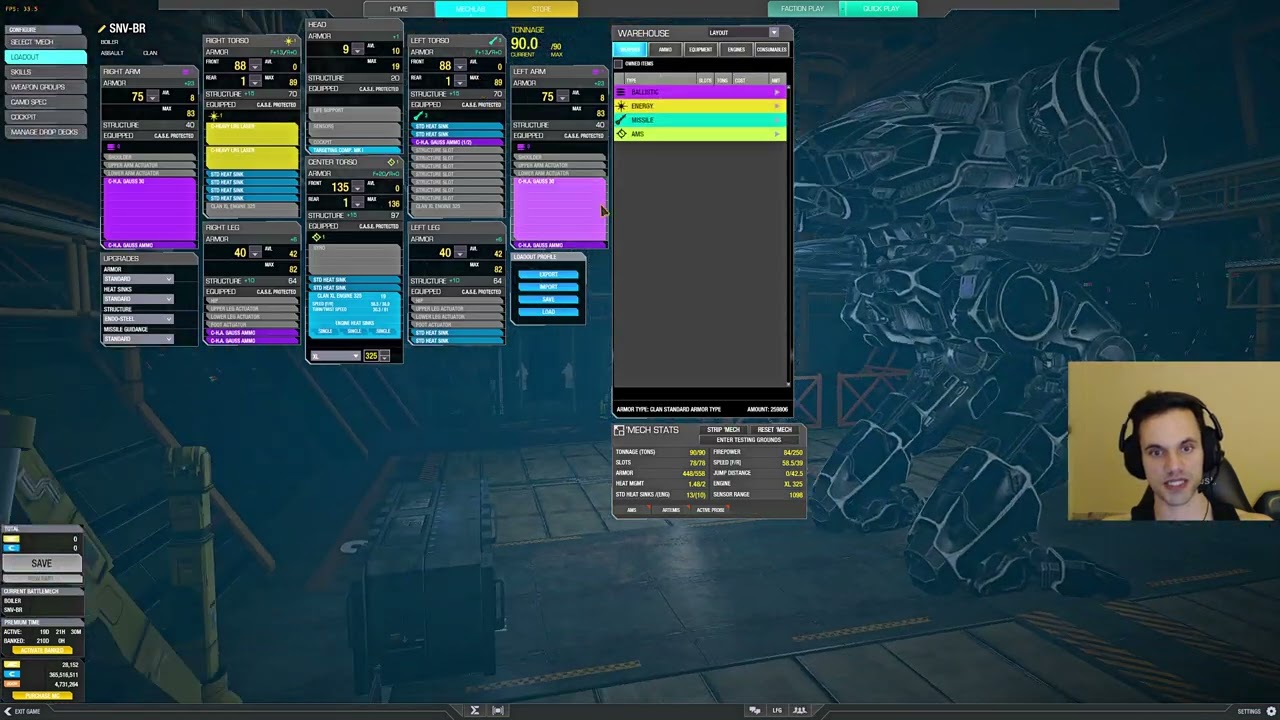Toggle the Active Probe indicator in Mech Stats

pos(711,510)
